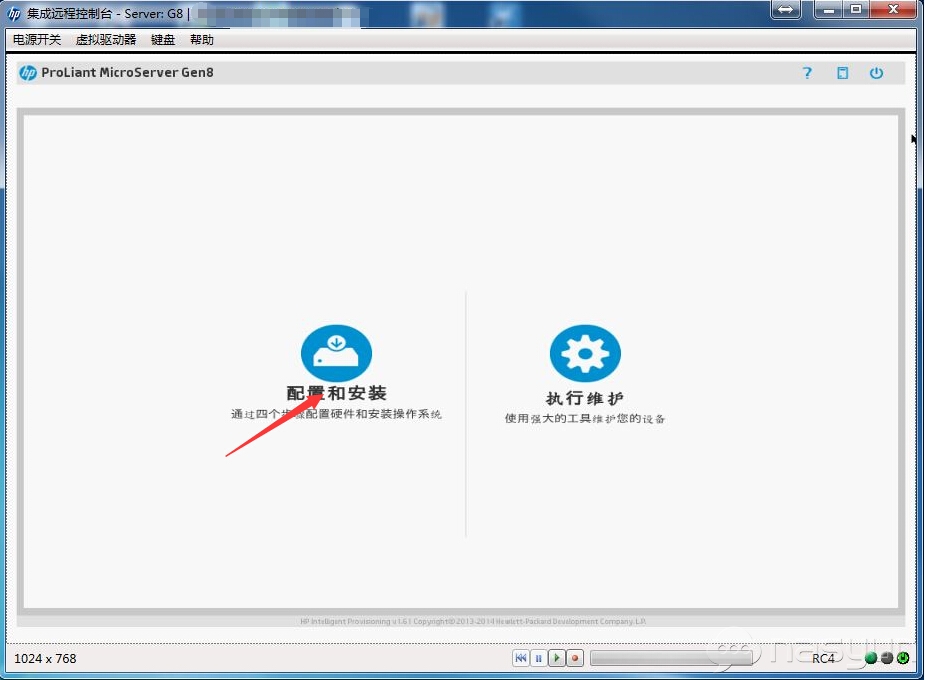
Task: Select the 执行维护 heading text
Action: (585, 398)
